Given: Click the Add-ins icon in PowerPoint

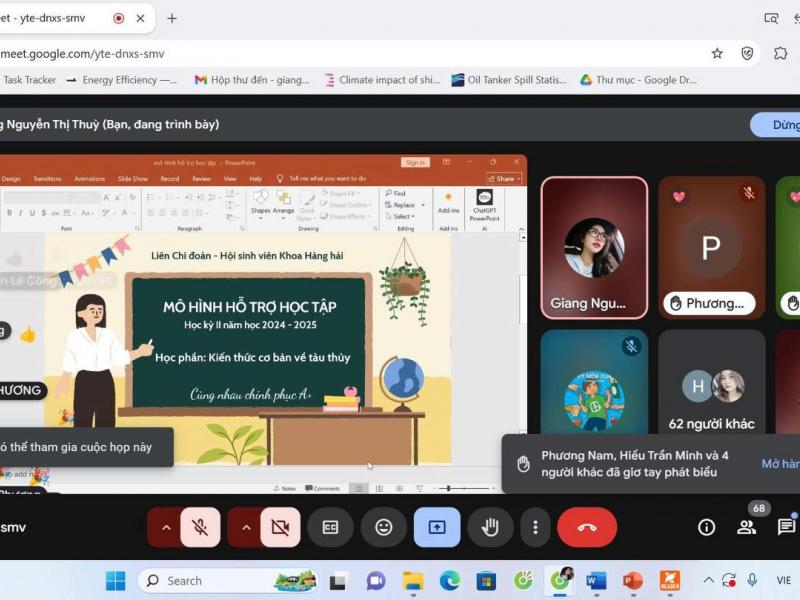Looking at the screenshot, I should pyautogui.click(x=448, y=203).
